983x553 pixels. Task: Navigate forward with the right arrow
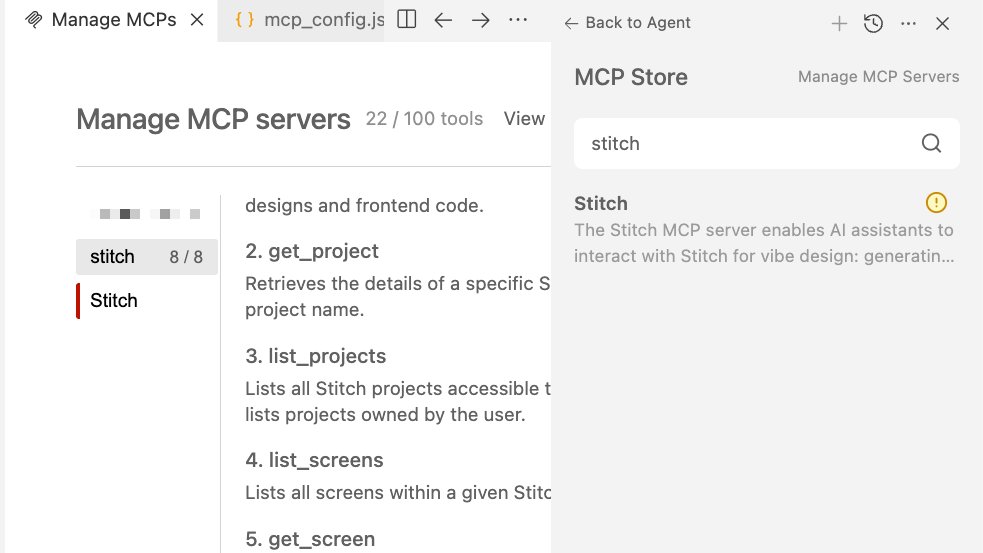pyautogui.click(x=481, y=20)
